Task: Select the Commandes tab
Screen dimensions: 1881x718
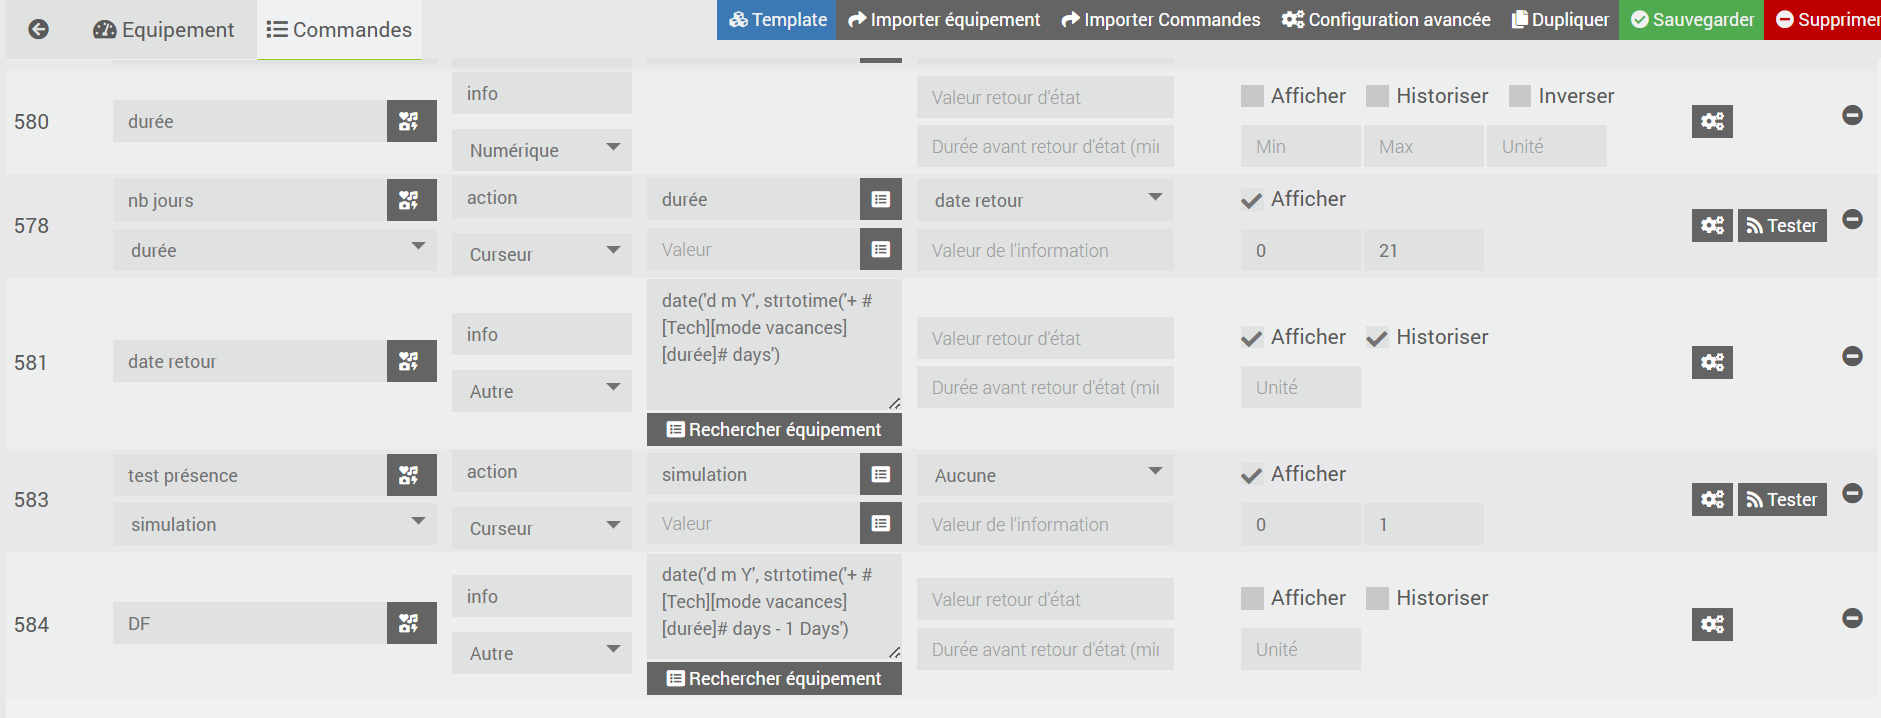Action: click(339, 30)
